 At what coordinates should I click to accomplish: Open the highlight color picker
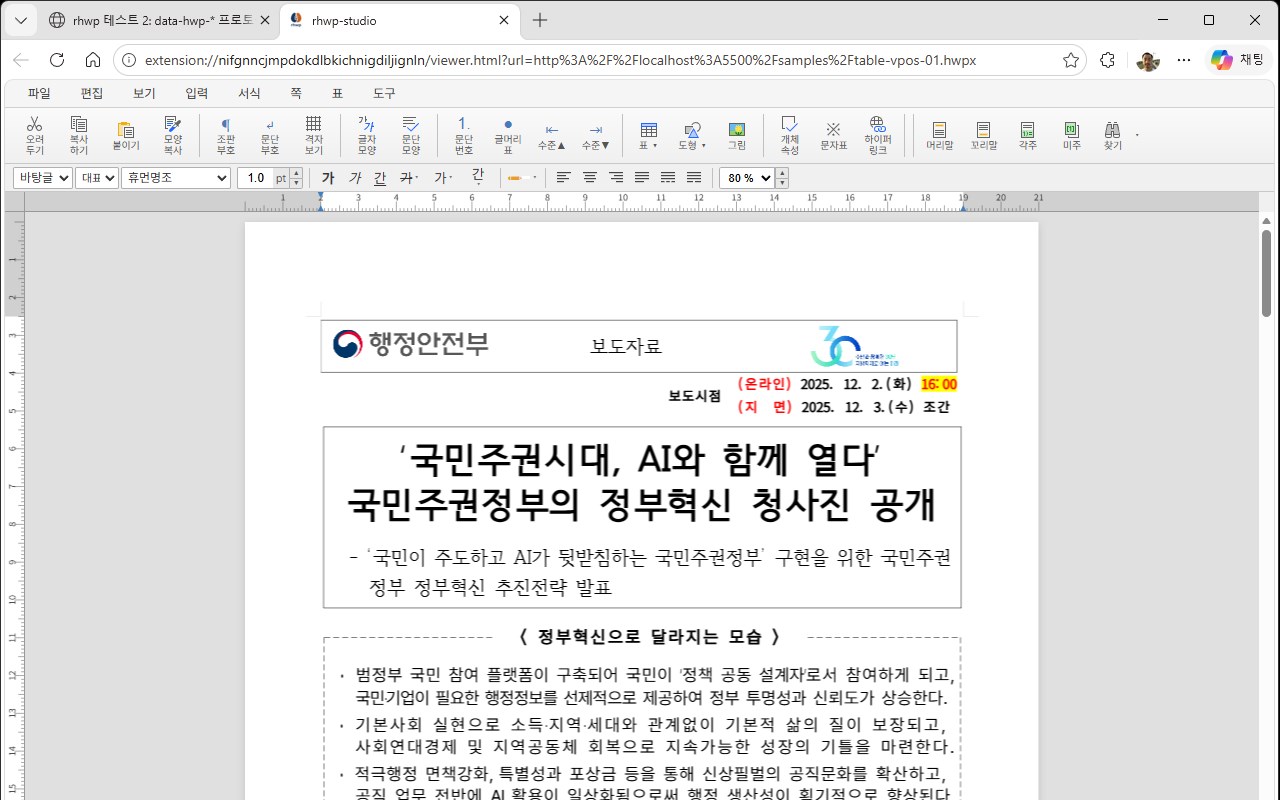521,178
